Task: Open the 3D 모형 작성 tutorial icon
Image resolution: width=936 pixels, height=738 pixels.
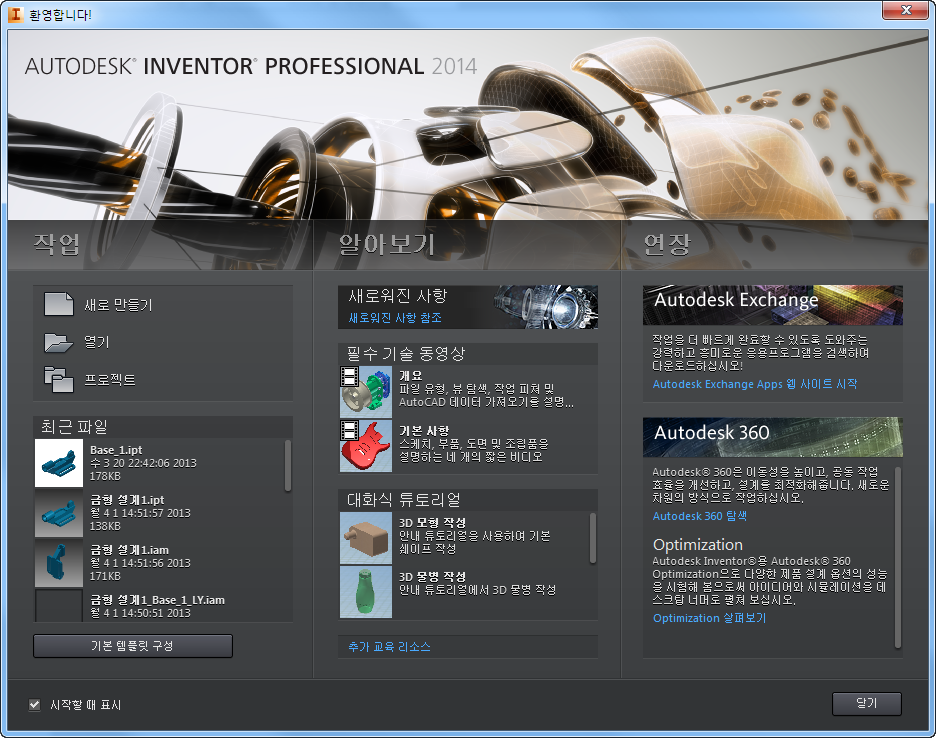Action: [x=366, y=538]
